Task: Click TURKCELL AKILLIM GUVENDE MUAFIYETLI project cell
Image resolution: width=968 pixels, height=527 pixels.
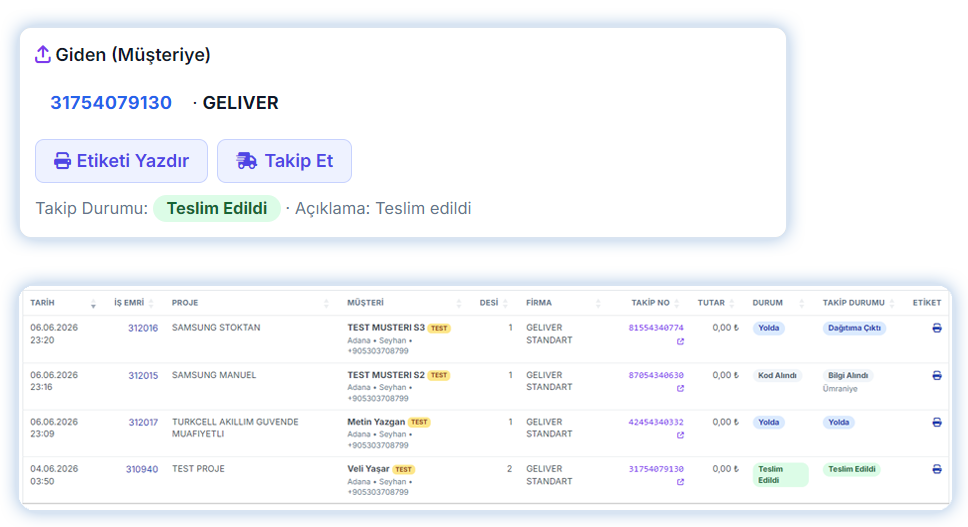Action: coord(235,428)
